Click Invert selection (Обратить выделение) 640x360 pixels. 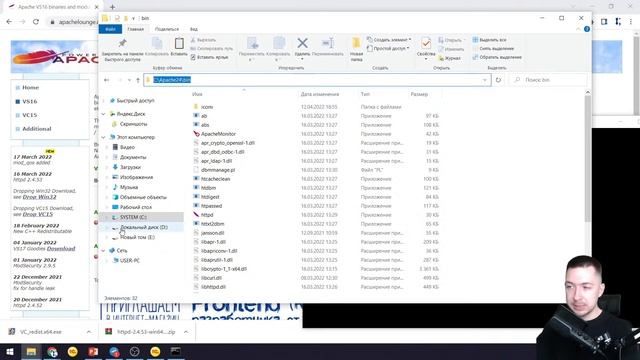tap(497, 58)
